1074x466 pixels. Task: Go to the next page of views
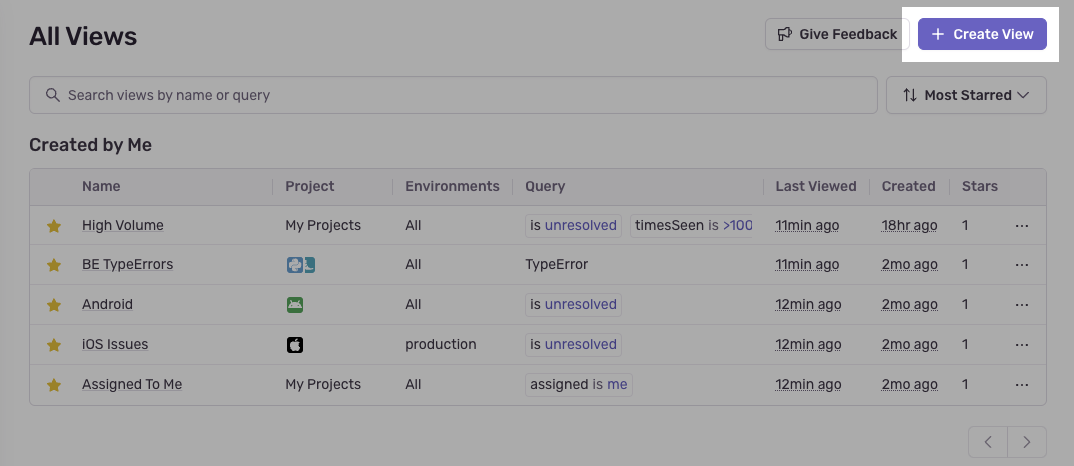click(x=1027, y=442)
